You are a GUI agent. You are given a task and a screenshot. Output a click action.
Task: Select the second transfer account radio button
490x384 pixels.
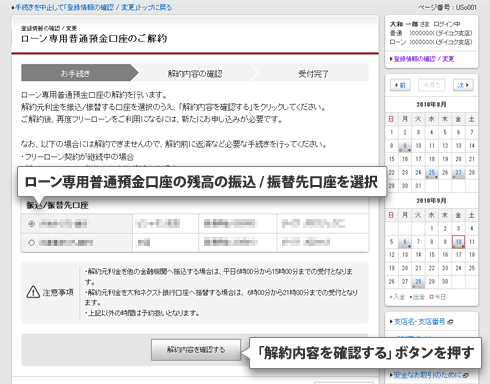point(32,243)
